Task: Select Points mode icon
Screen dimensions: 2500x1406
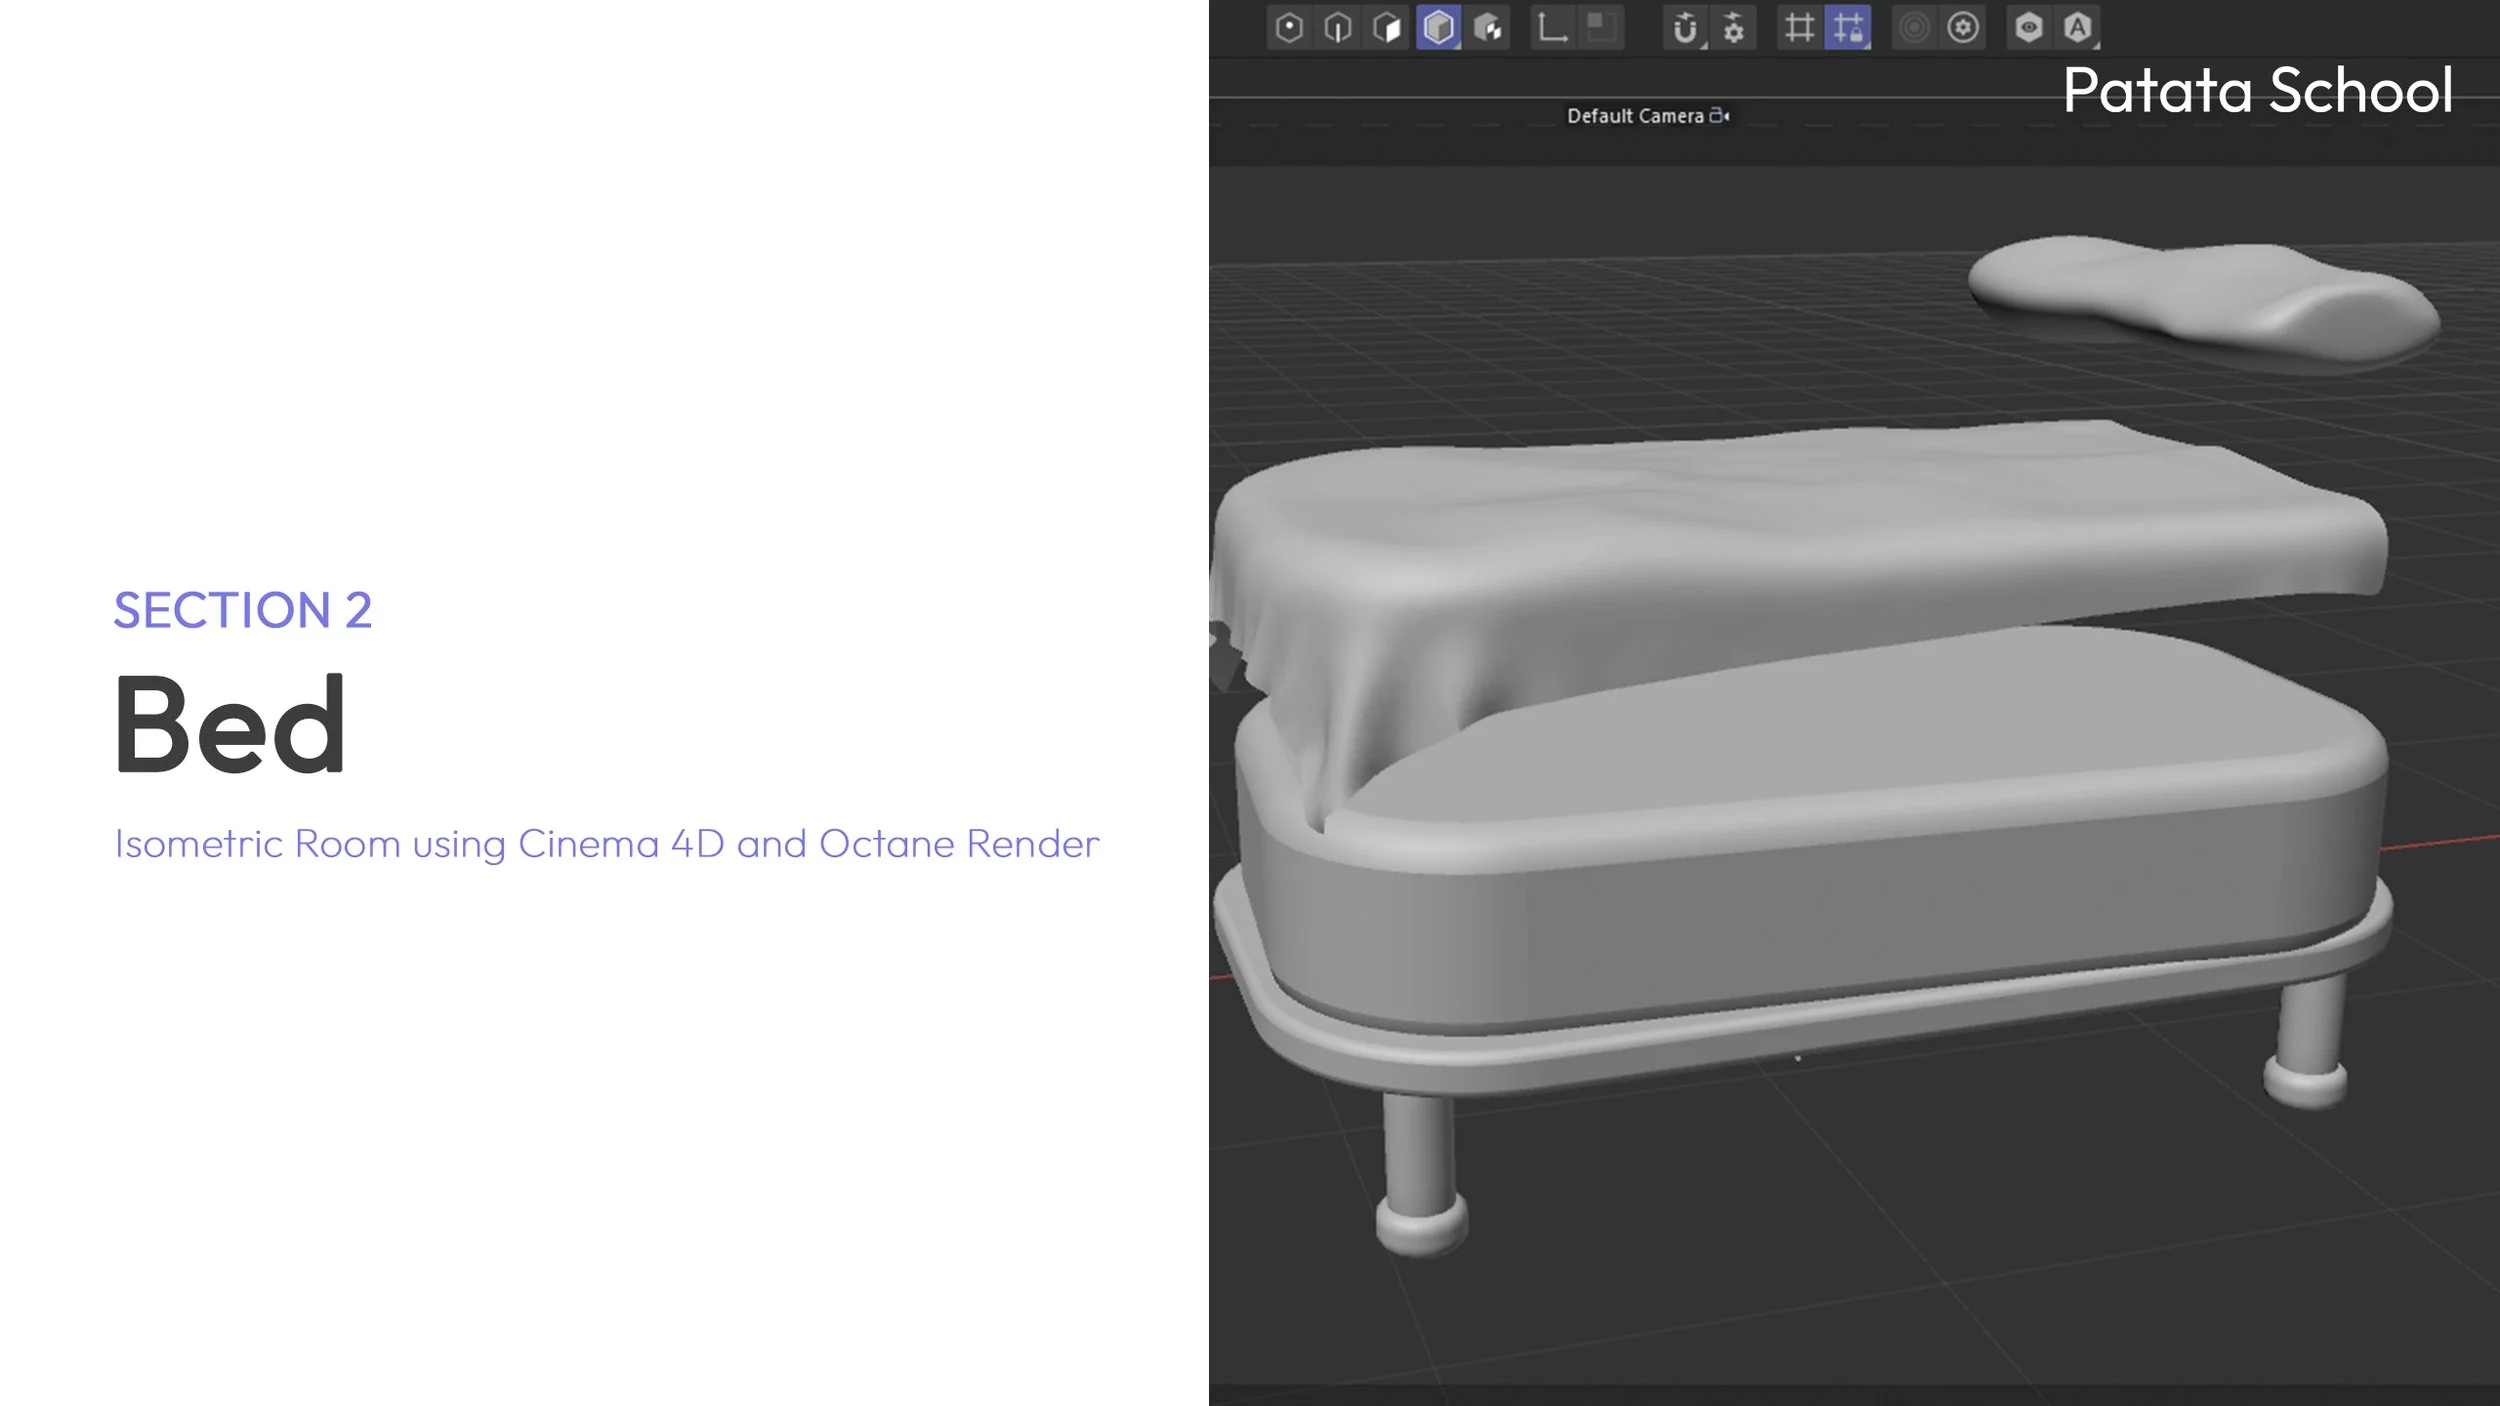Action: point(1289,27)
